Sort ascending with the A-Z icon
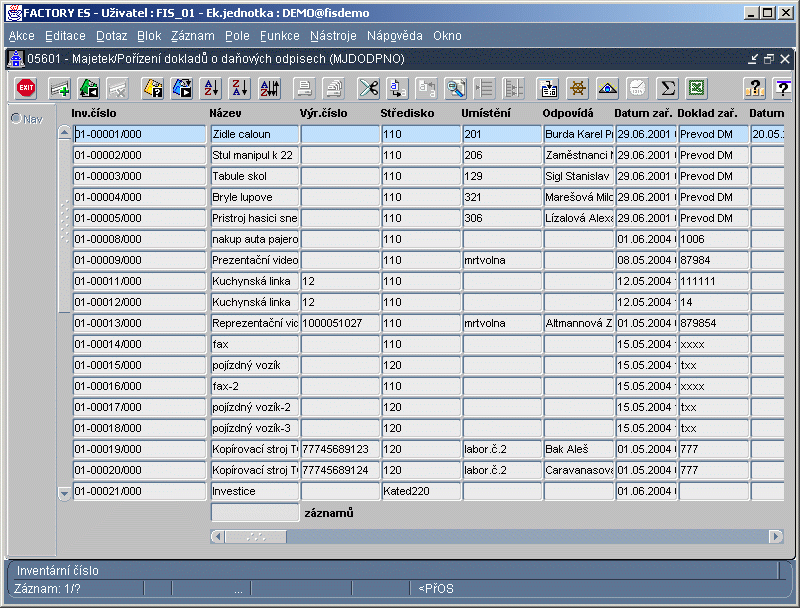This screenshot has height=608, width=800. click(x=211, y=88)
